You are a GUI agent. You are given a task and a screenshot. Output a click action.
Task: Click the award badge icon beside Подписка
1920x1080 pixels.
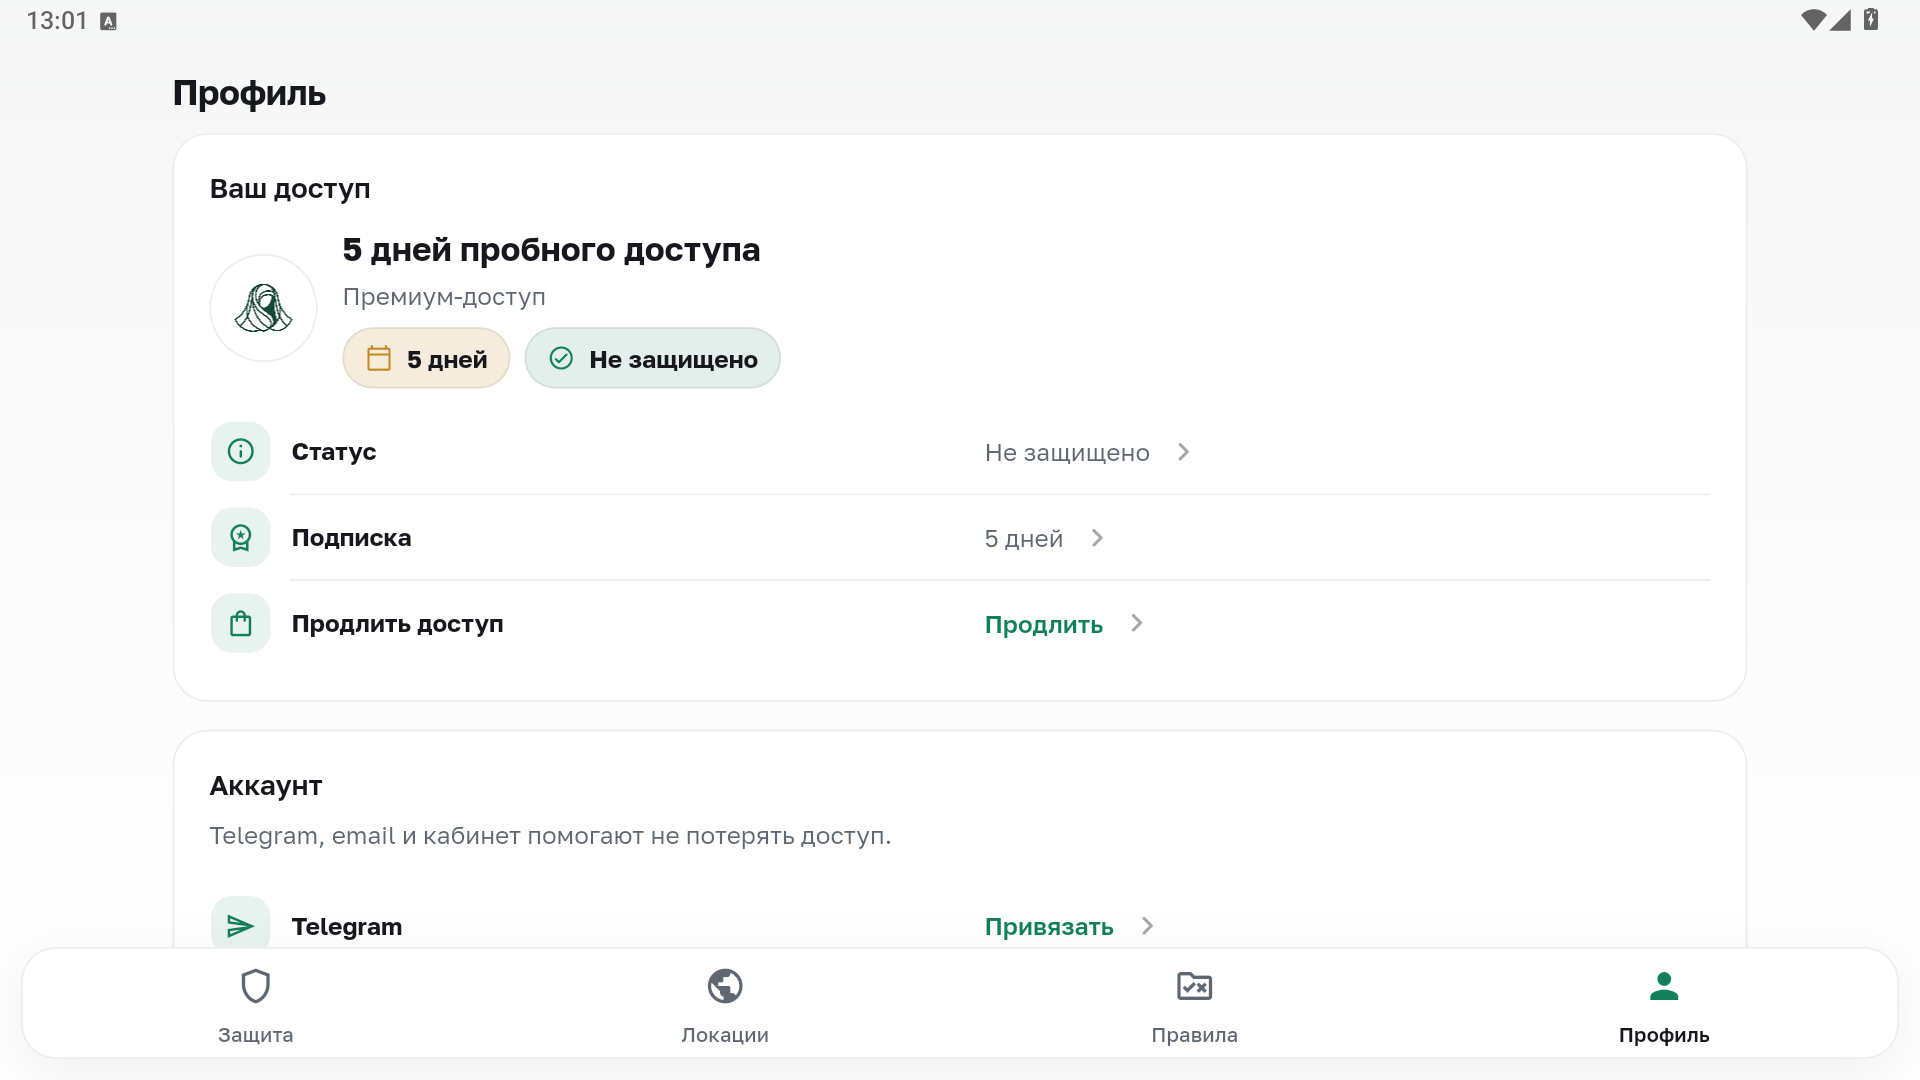point(241,538)
